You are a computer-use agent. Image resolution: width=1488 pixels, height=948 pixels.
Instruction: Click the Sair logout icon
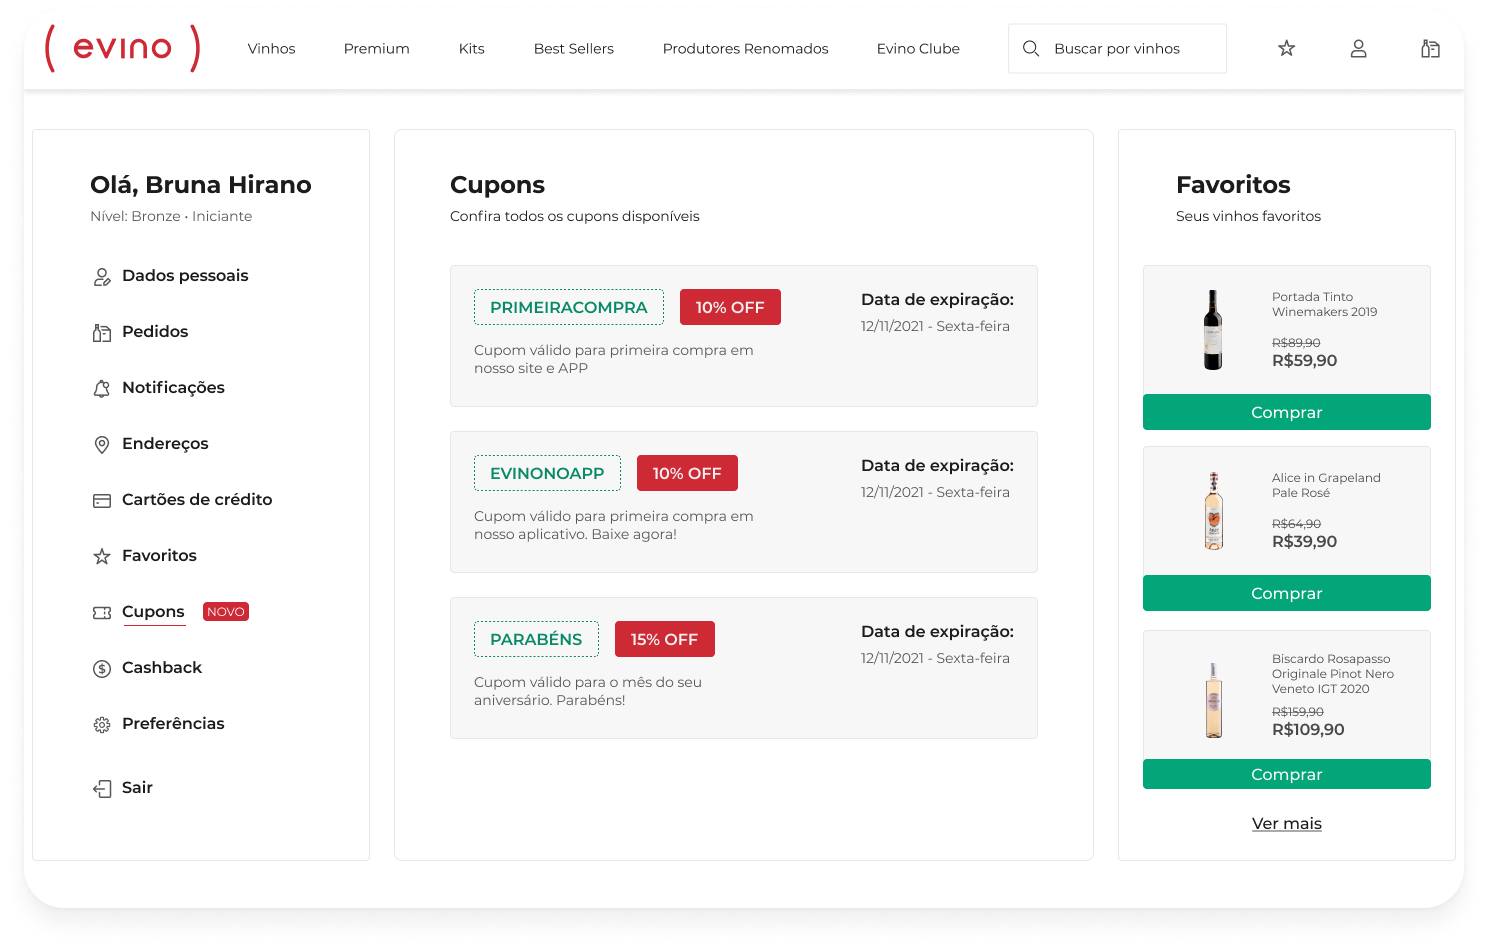click(x=102, y=789)
